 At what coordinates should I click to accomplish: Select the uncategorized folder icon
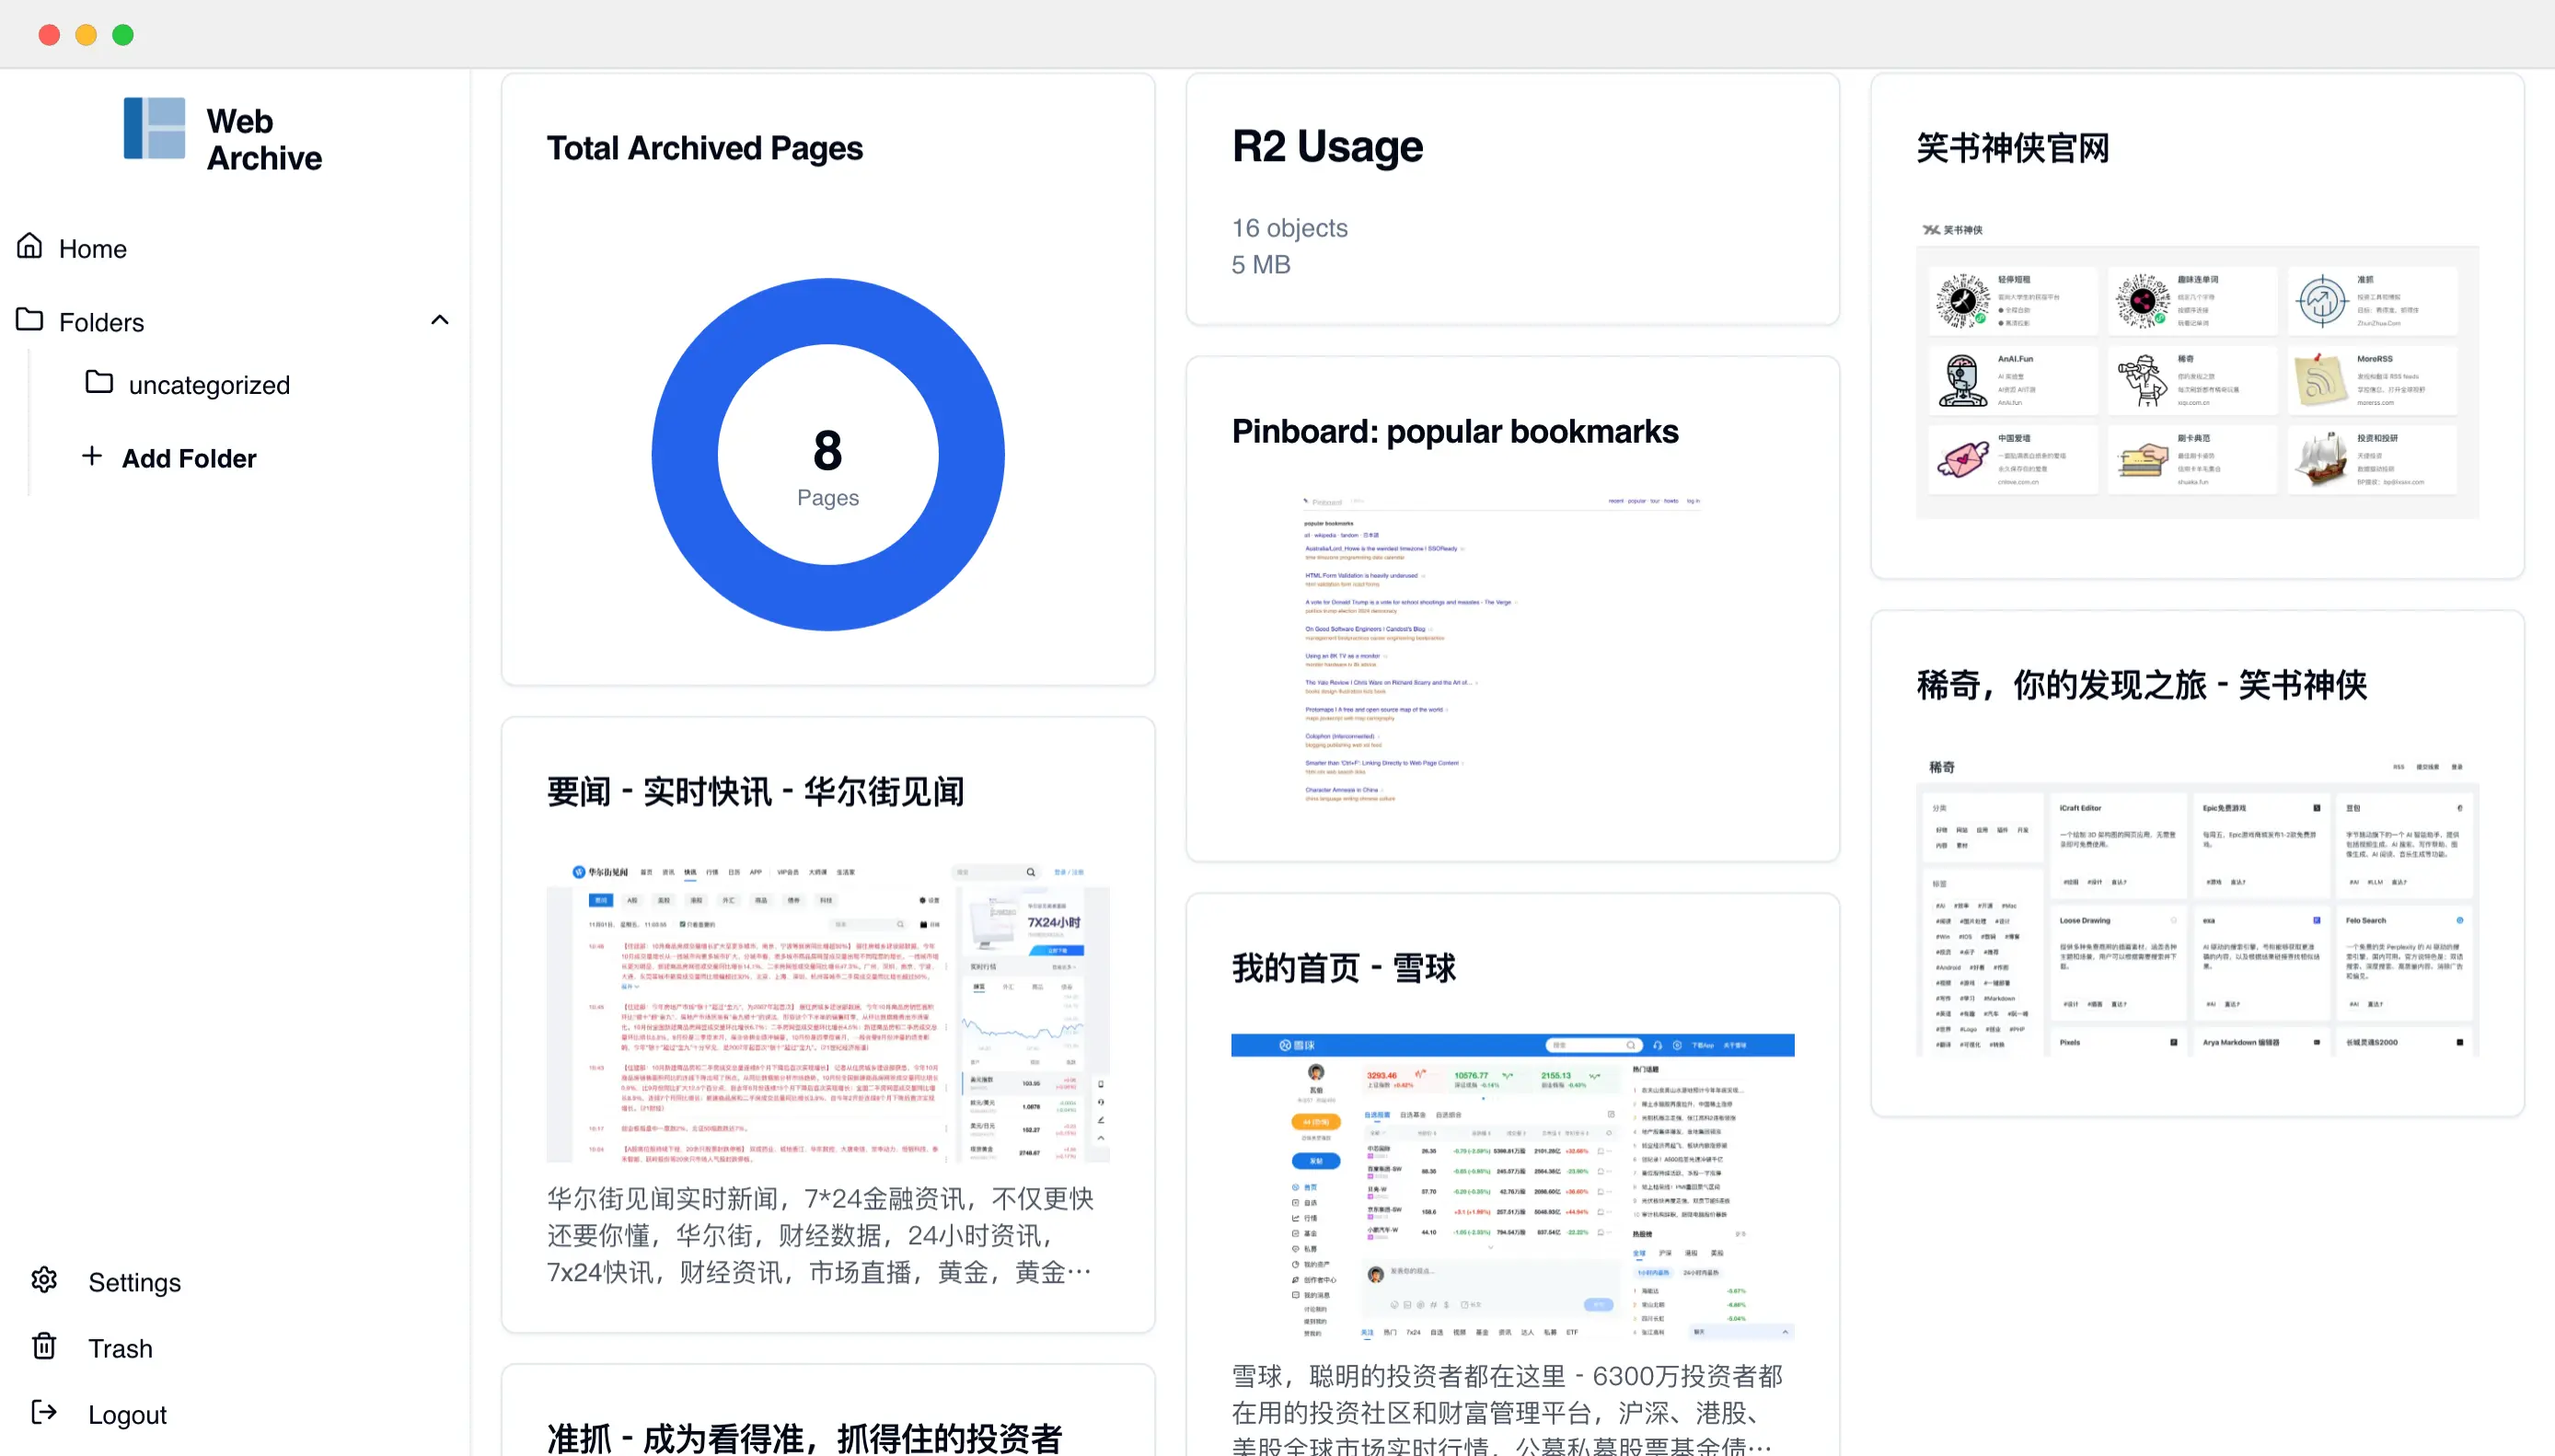[x=100, y=383]
